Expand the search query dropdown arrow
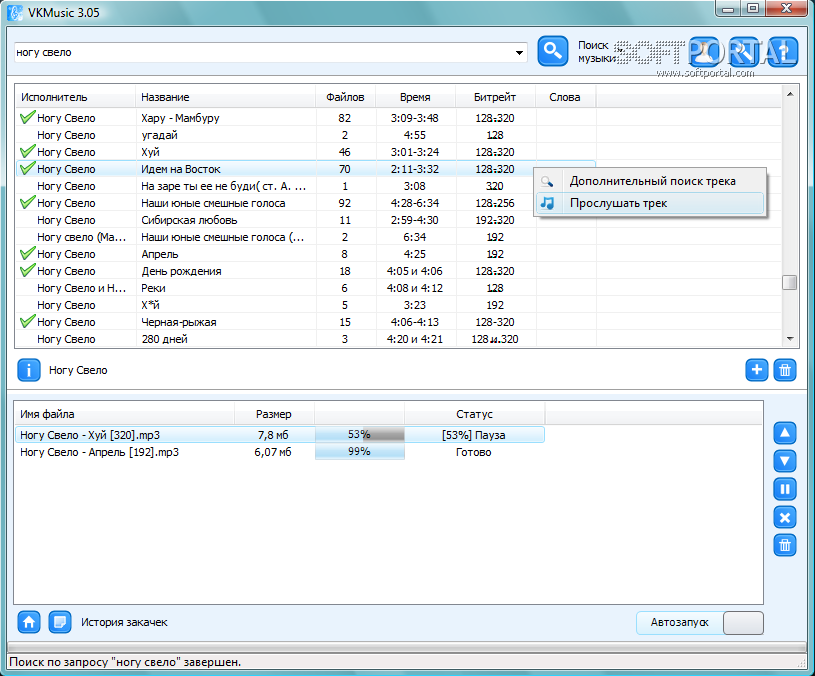Screen dimensions: 815x676 [x=519, y=52]
